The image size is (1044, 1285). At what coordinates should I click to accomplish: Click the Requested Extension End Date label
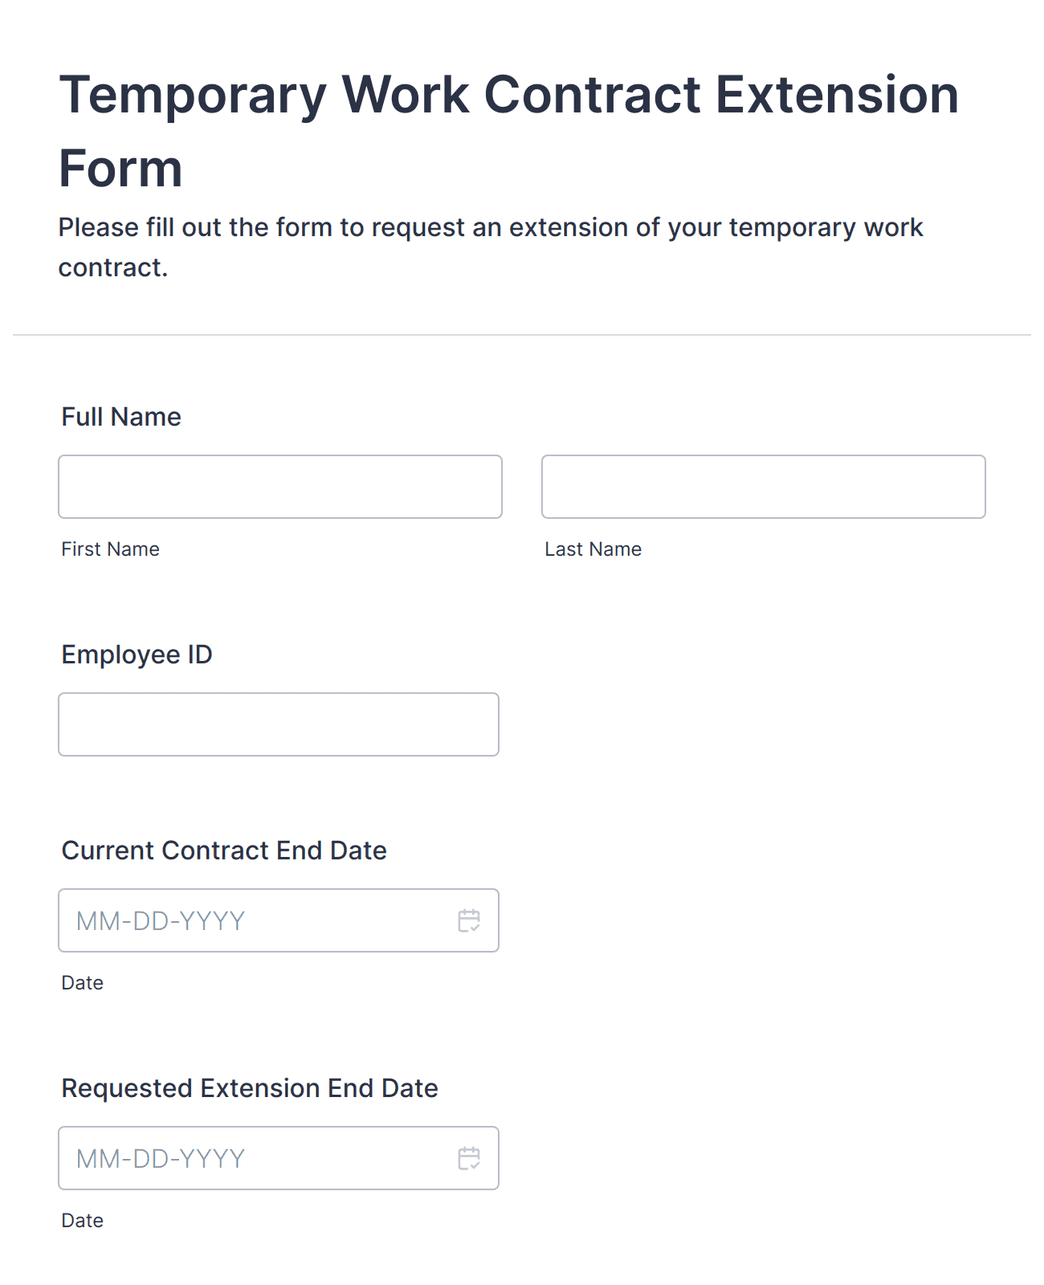(250, 1088)
